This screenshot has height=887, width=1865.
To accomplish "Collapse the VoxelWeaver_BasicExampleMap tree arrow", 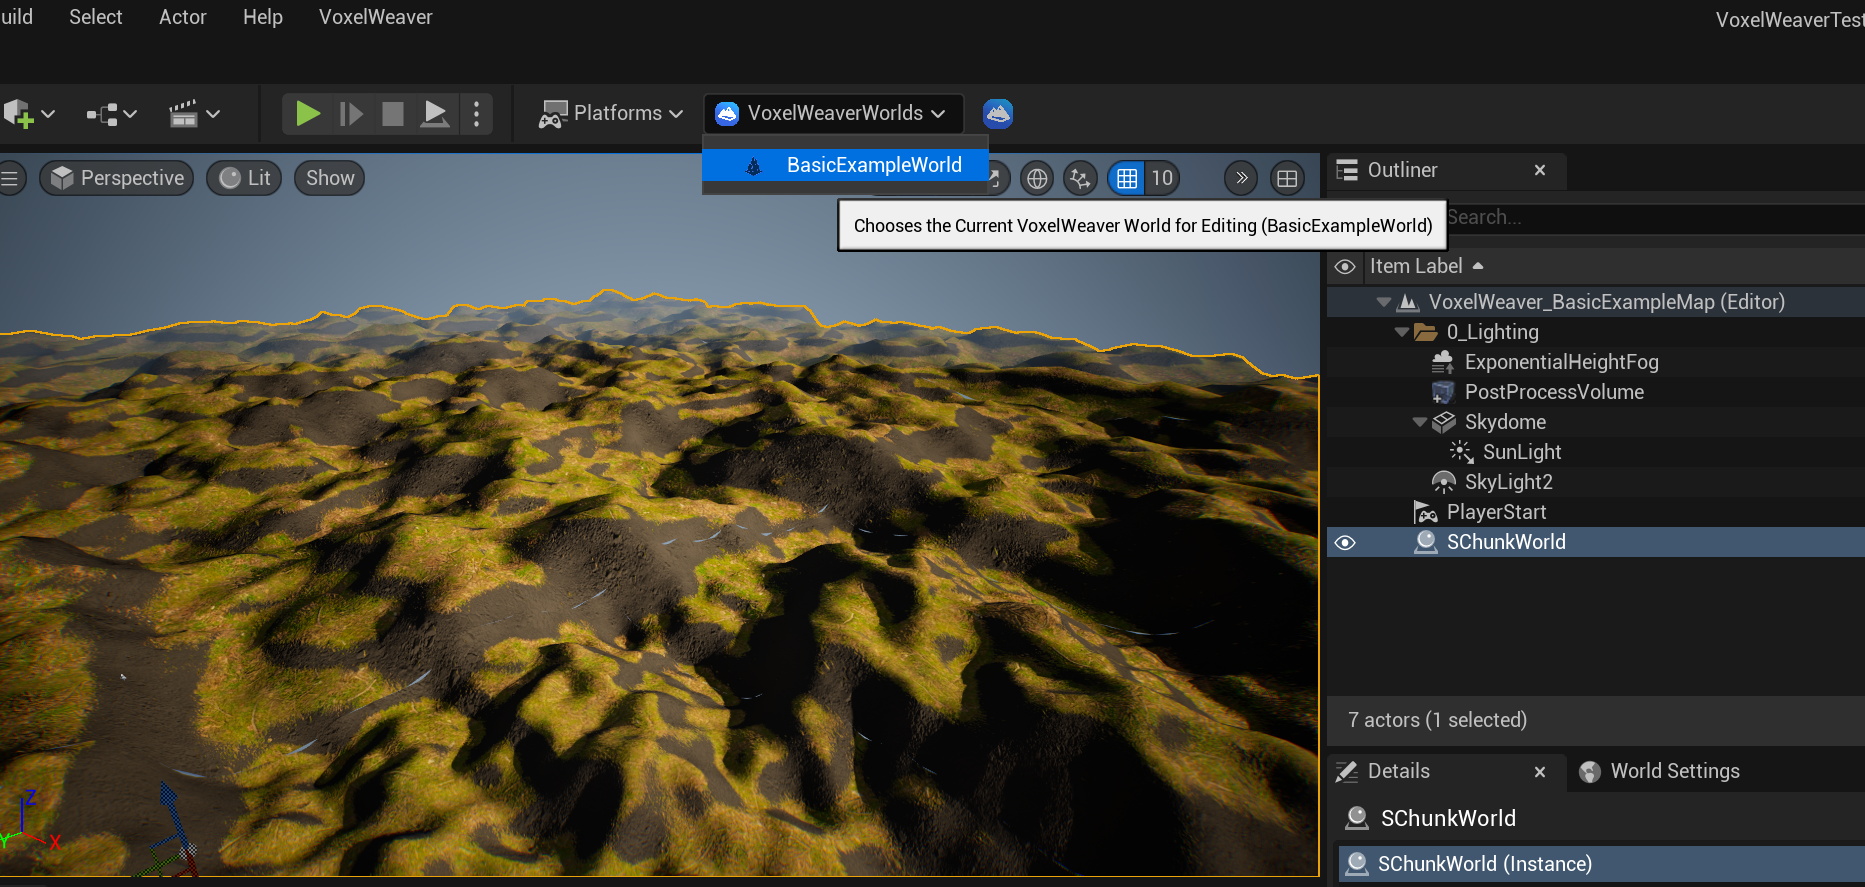I will coord(1384,302).
